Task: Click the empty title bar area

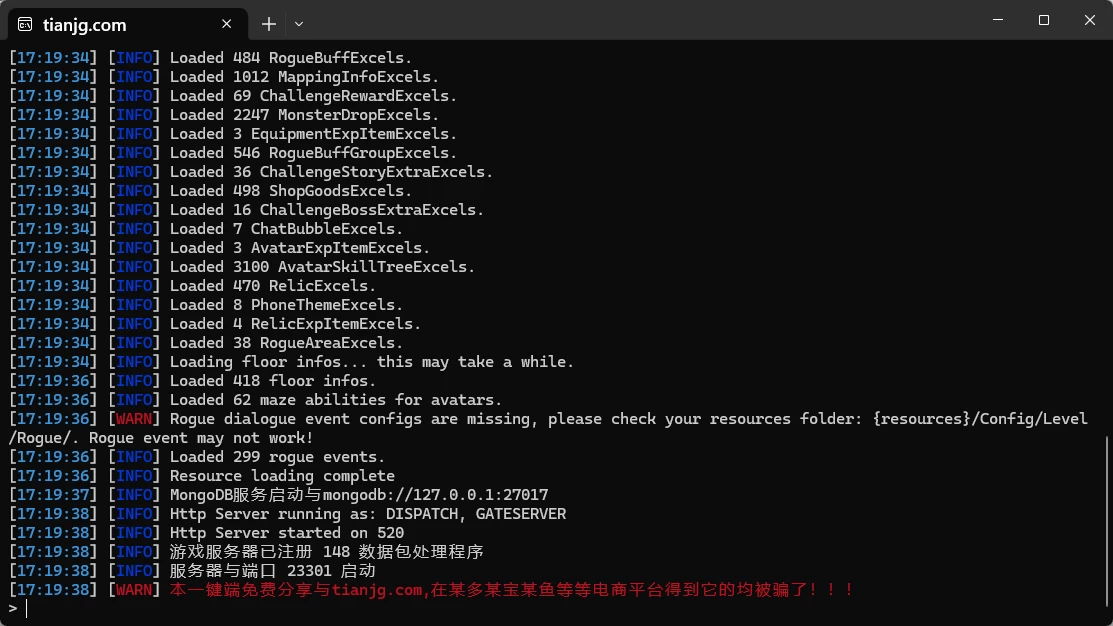Action: (639, 20)
